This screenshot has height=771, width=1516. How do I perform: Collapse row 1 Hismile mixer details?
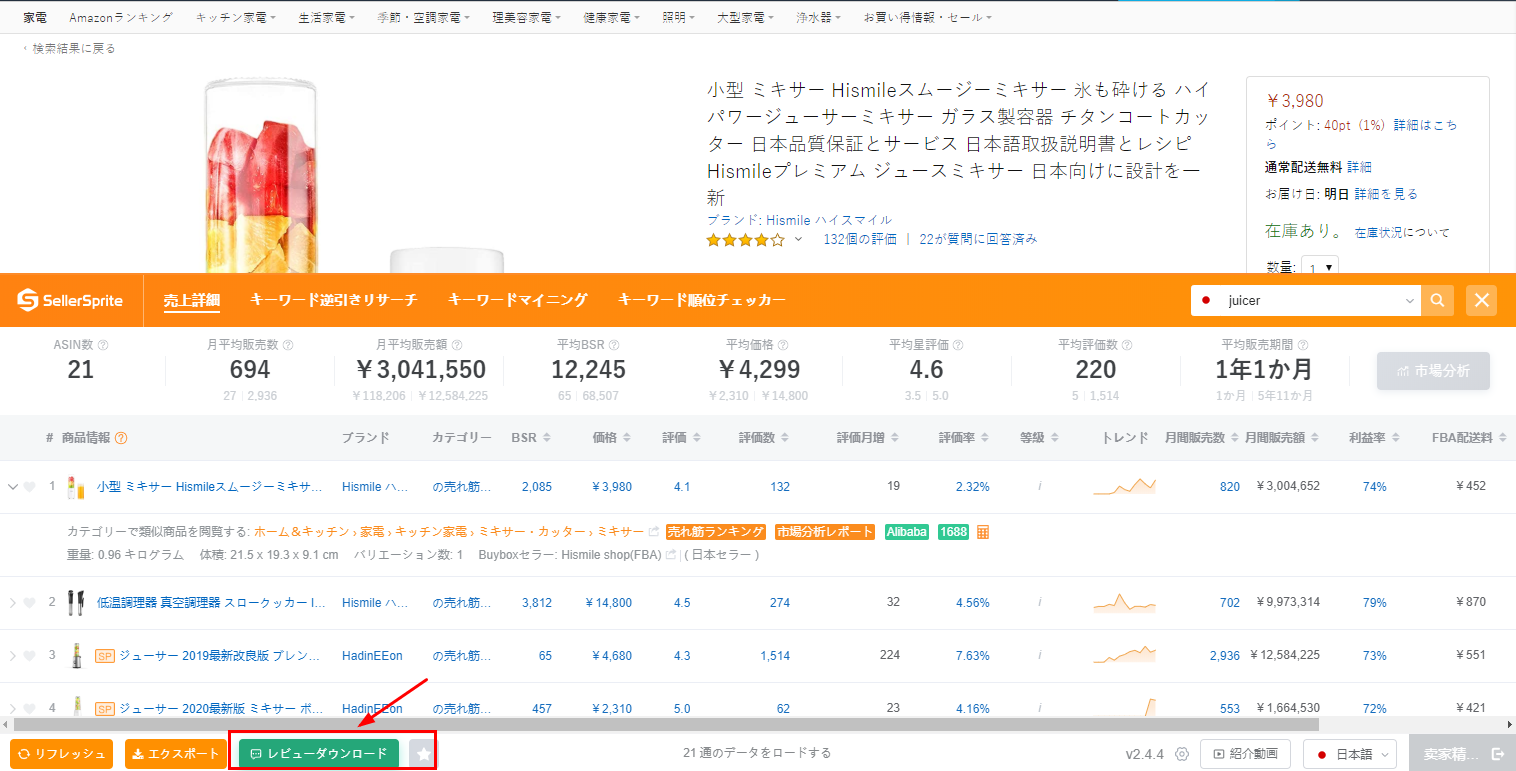coord(12,487)
